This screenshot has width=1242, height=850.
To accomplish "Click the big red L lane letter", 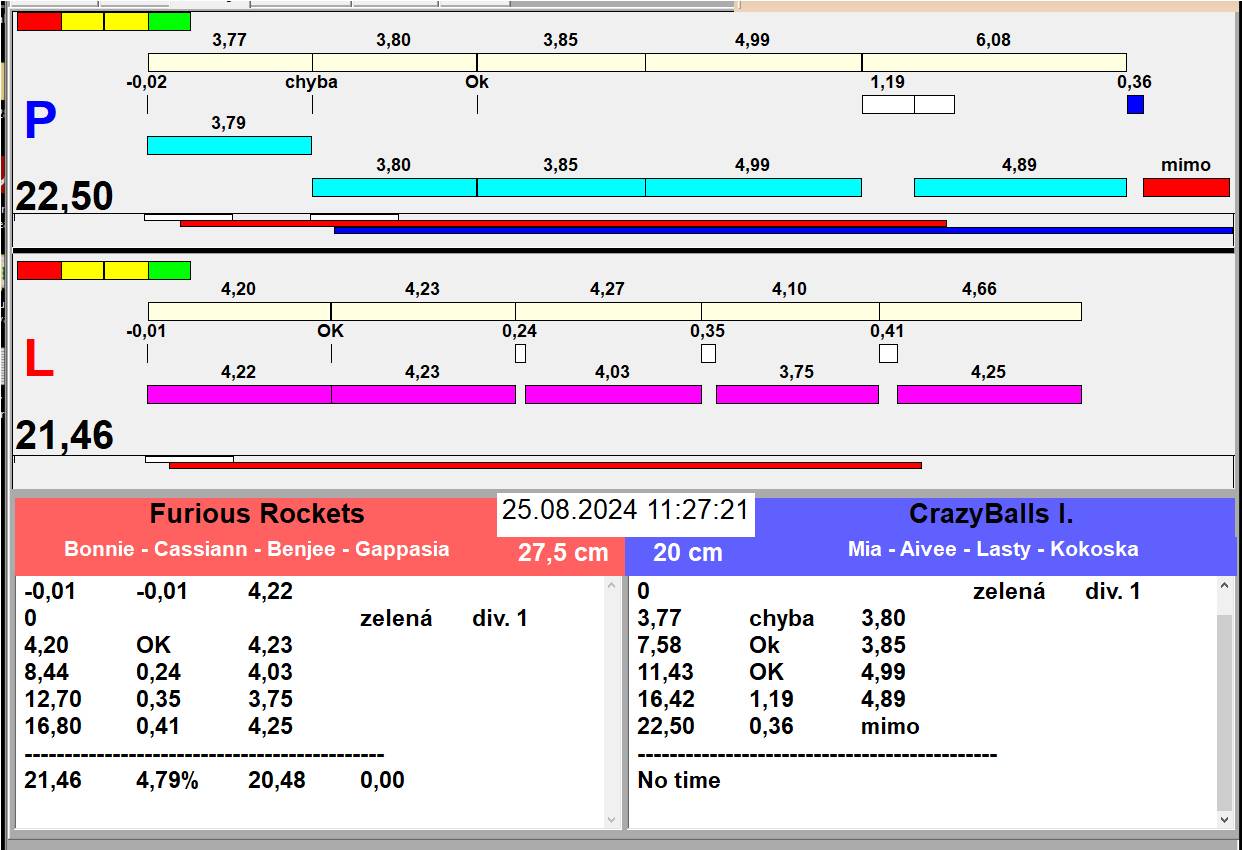I will [38, 360].
